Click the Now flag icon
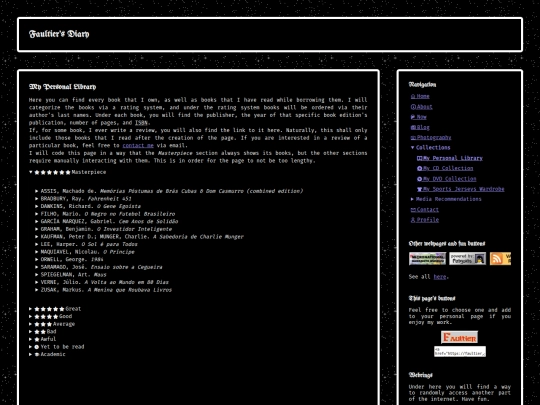540x405 pixels. coord(413,117)
